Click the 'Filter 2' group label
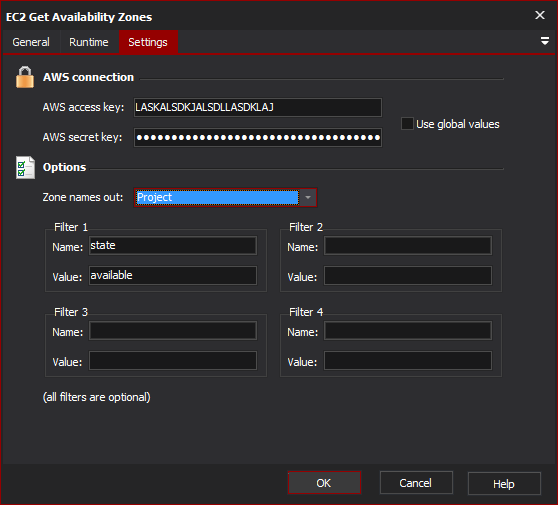The height and width of the screenshot is (505, 558). [x=306, y=227]
